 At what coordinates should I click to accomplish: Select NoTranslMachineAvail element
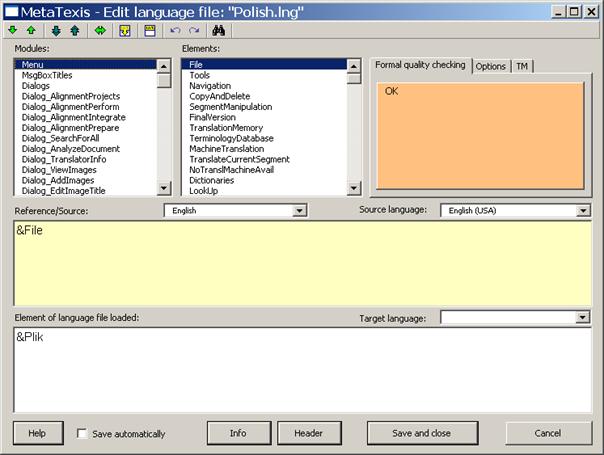(x=264, y=170)
